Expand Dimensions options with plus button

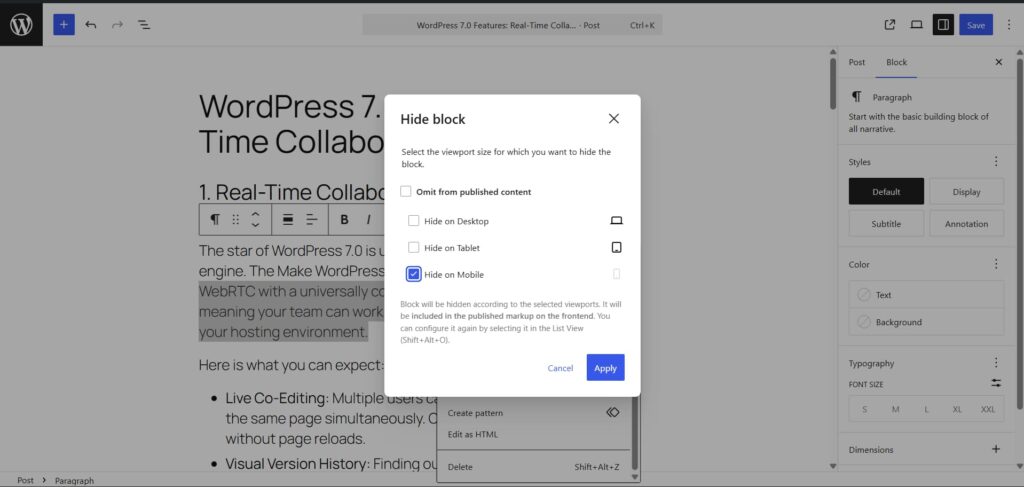click(x=995, y=449)
